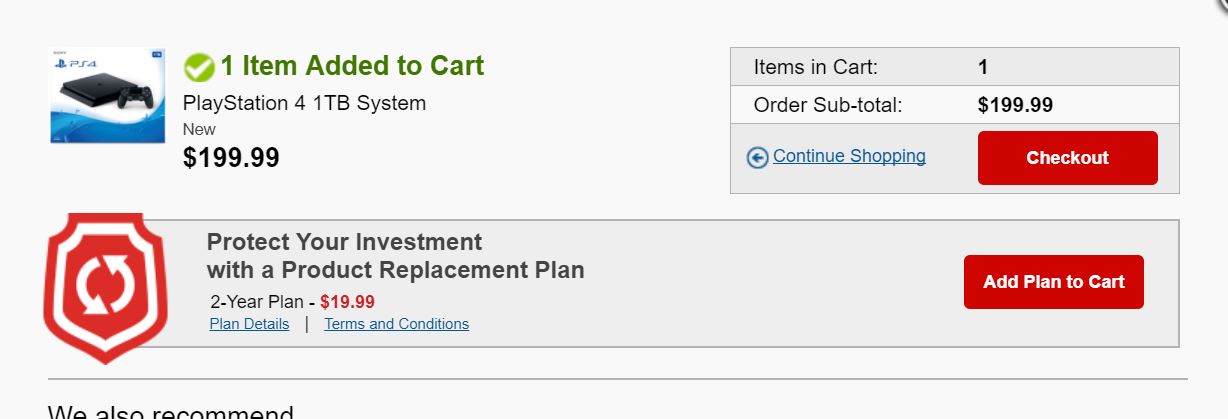Viewport: 1228px width, 419px height.
Task: Click the green checkmark success icon
Action: click(x=200, y=67)
